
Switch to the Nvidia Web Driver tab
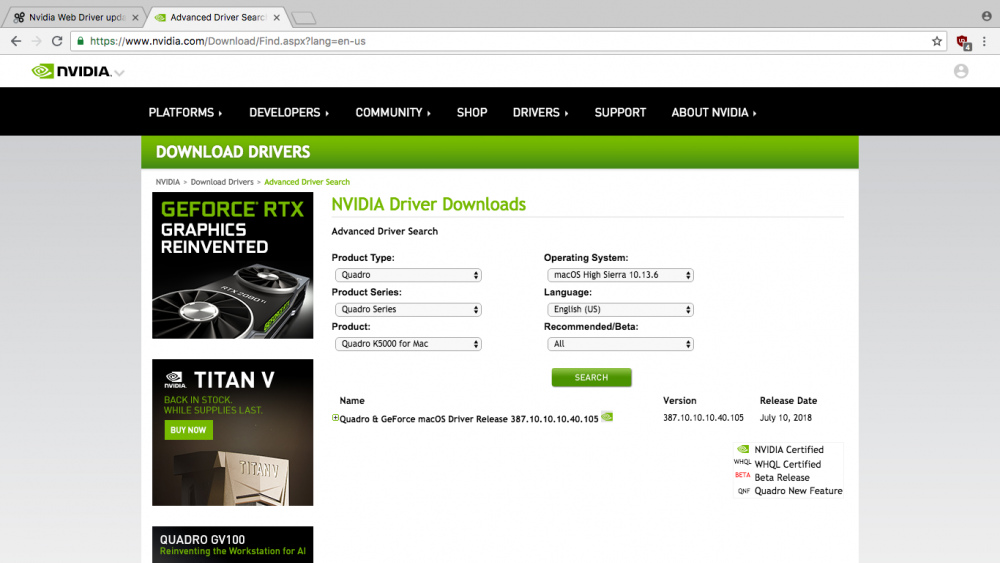pos(75,18)
